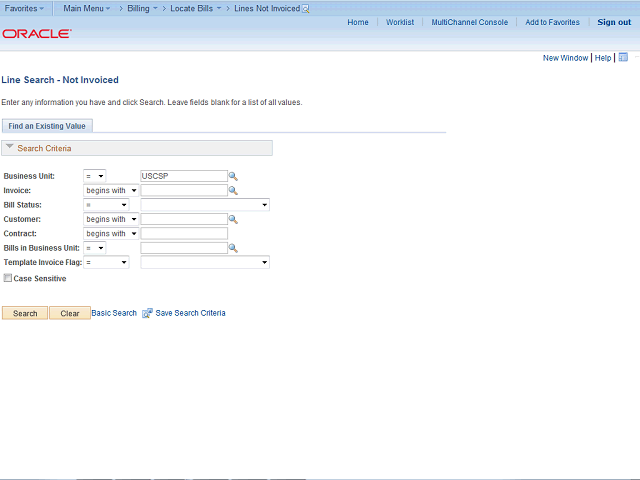Switch to Basic Search
640x480 pixels.
point(114,313)
